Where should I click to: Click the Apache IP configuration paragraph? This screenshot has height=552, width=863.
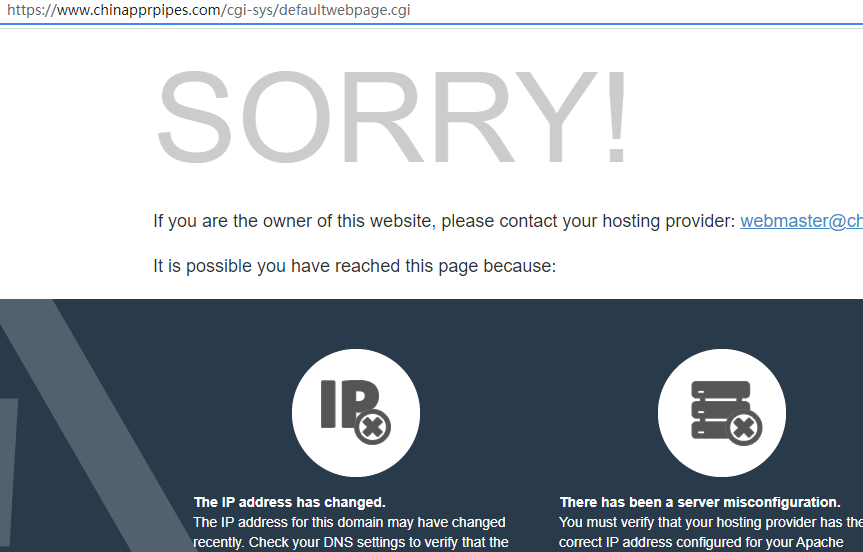tap(711, 532)
